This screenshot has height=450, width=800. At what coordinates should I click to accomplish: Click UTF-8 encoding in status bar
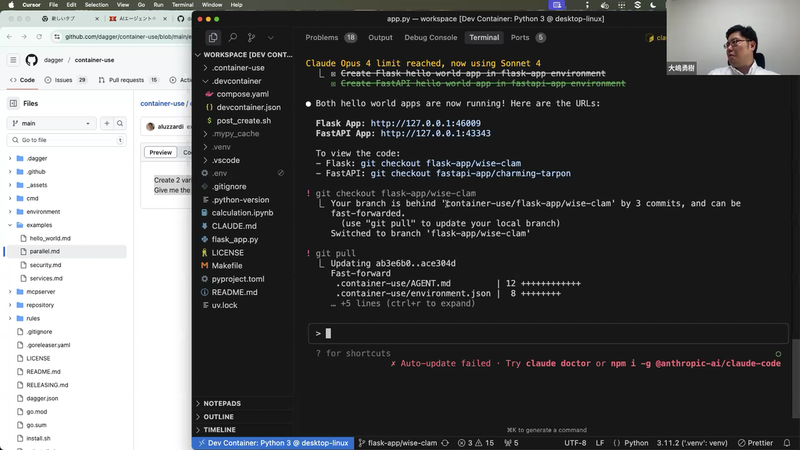coord(576,443)
